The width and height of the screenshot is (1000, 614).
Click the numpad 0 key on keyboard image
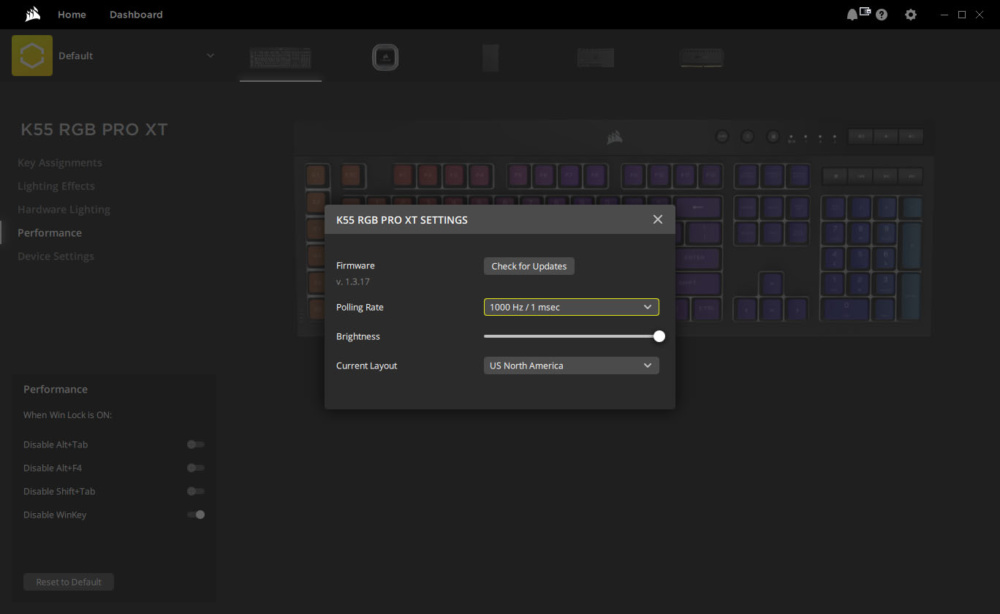point(846,309)
